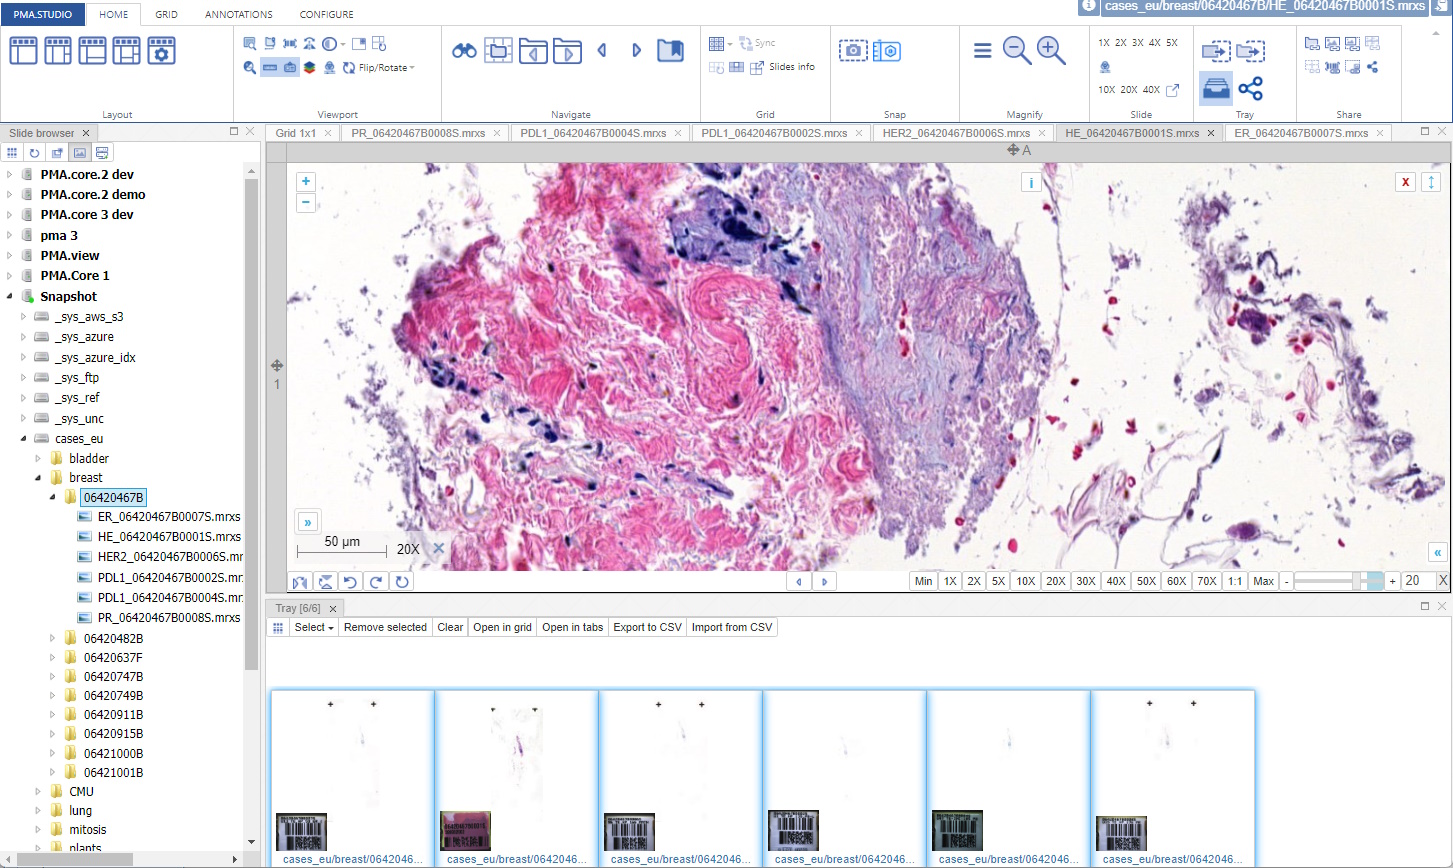This screenshot has width=1453, height=868.
Task: Click the bookmark folder icon in Navigate
Action: pyautogui.click(x=670, y=50)
